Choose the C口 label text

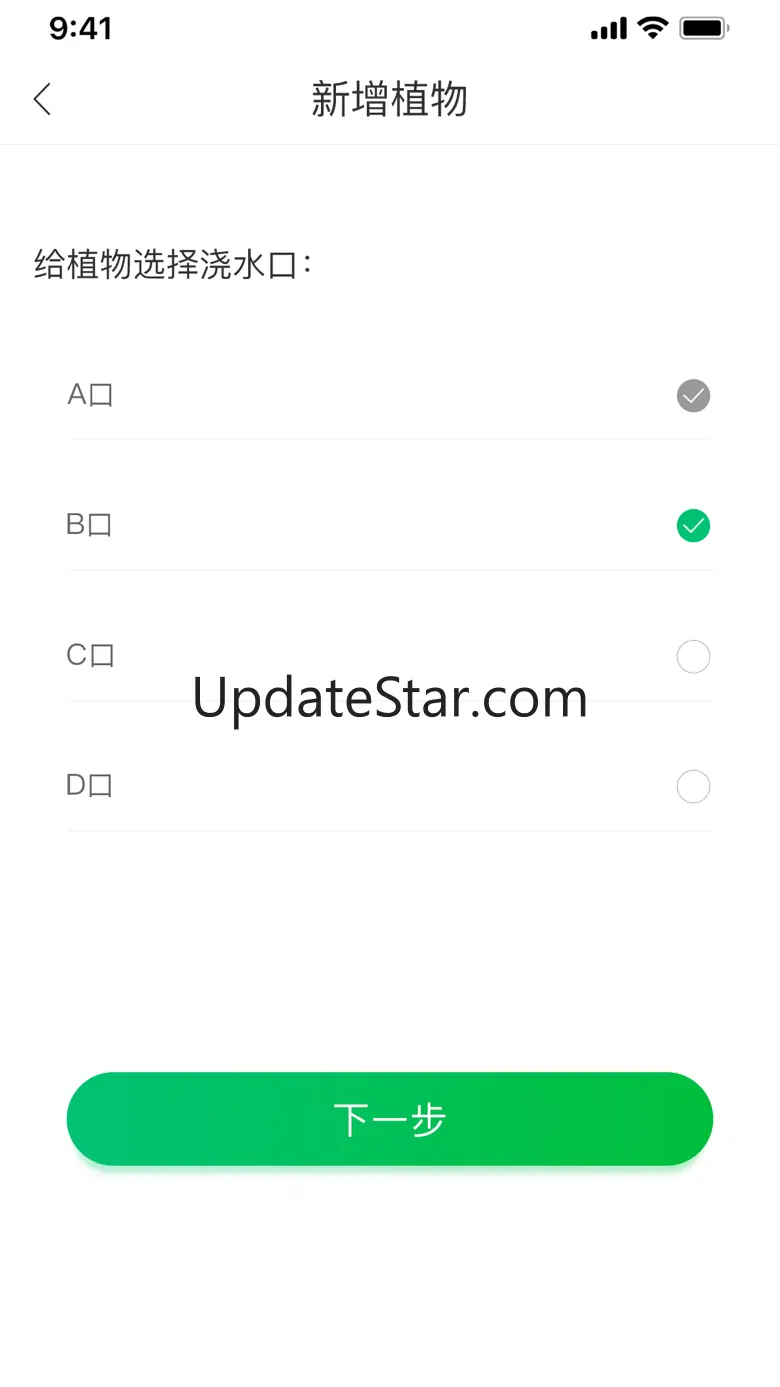pos(90,655)
